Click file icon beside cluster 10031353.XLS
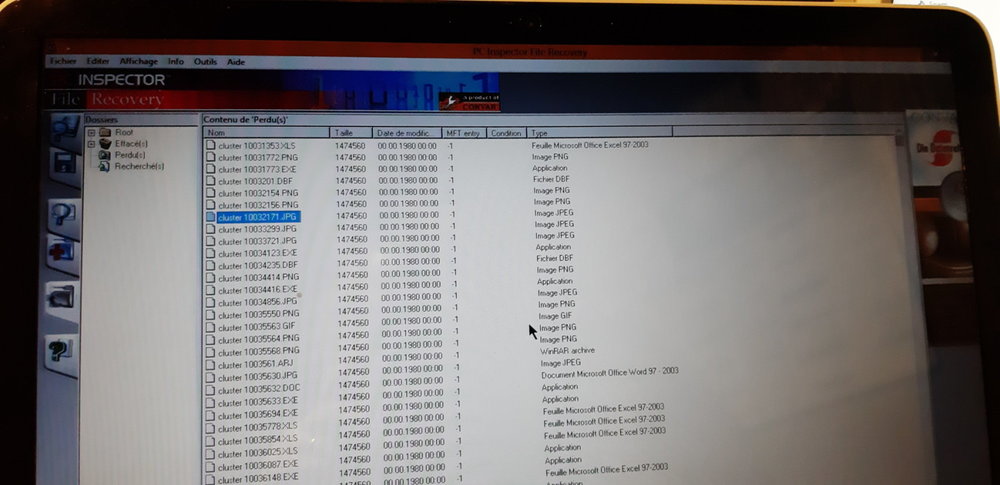The width and height of the screenshot is (1000, 485). tap(210, 145)
